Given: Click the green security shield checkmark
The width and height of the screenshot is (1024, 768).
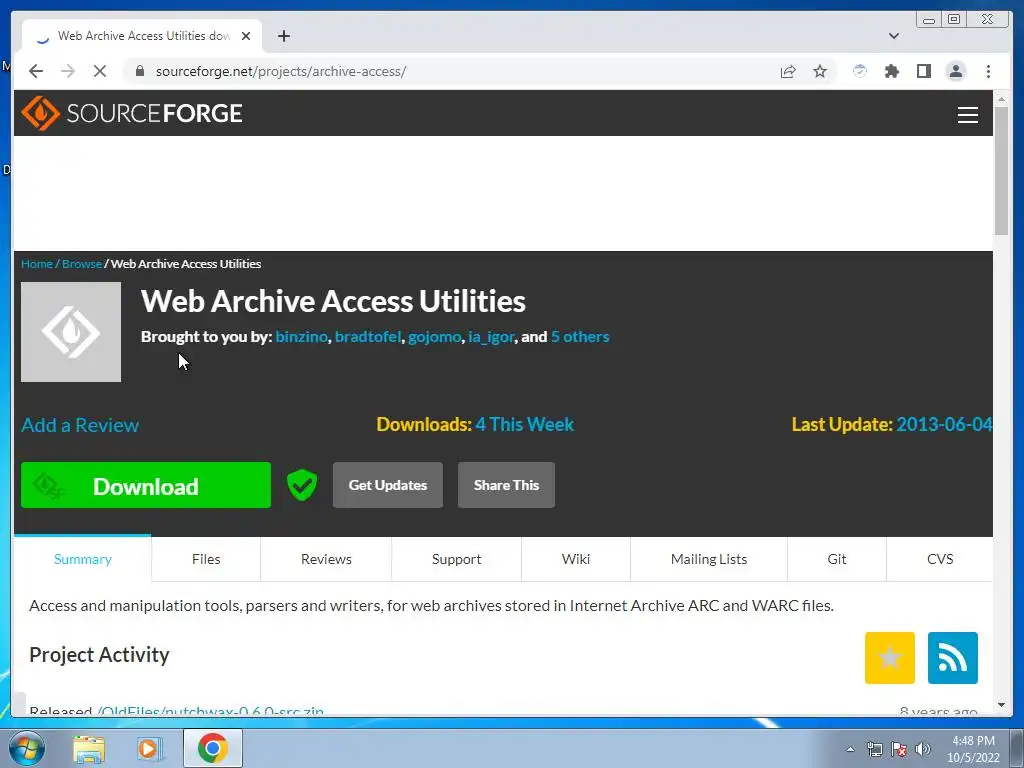Looking at the screenshot, I should (302, 485).
